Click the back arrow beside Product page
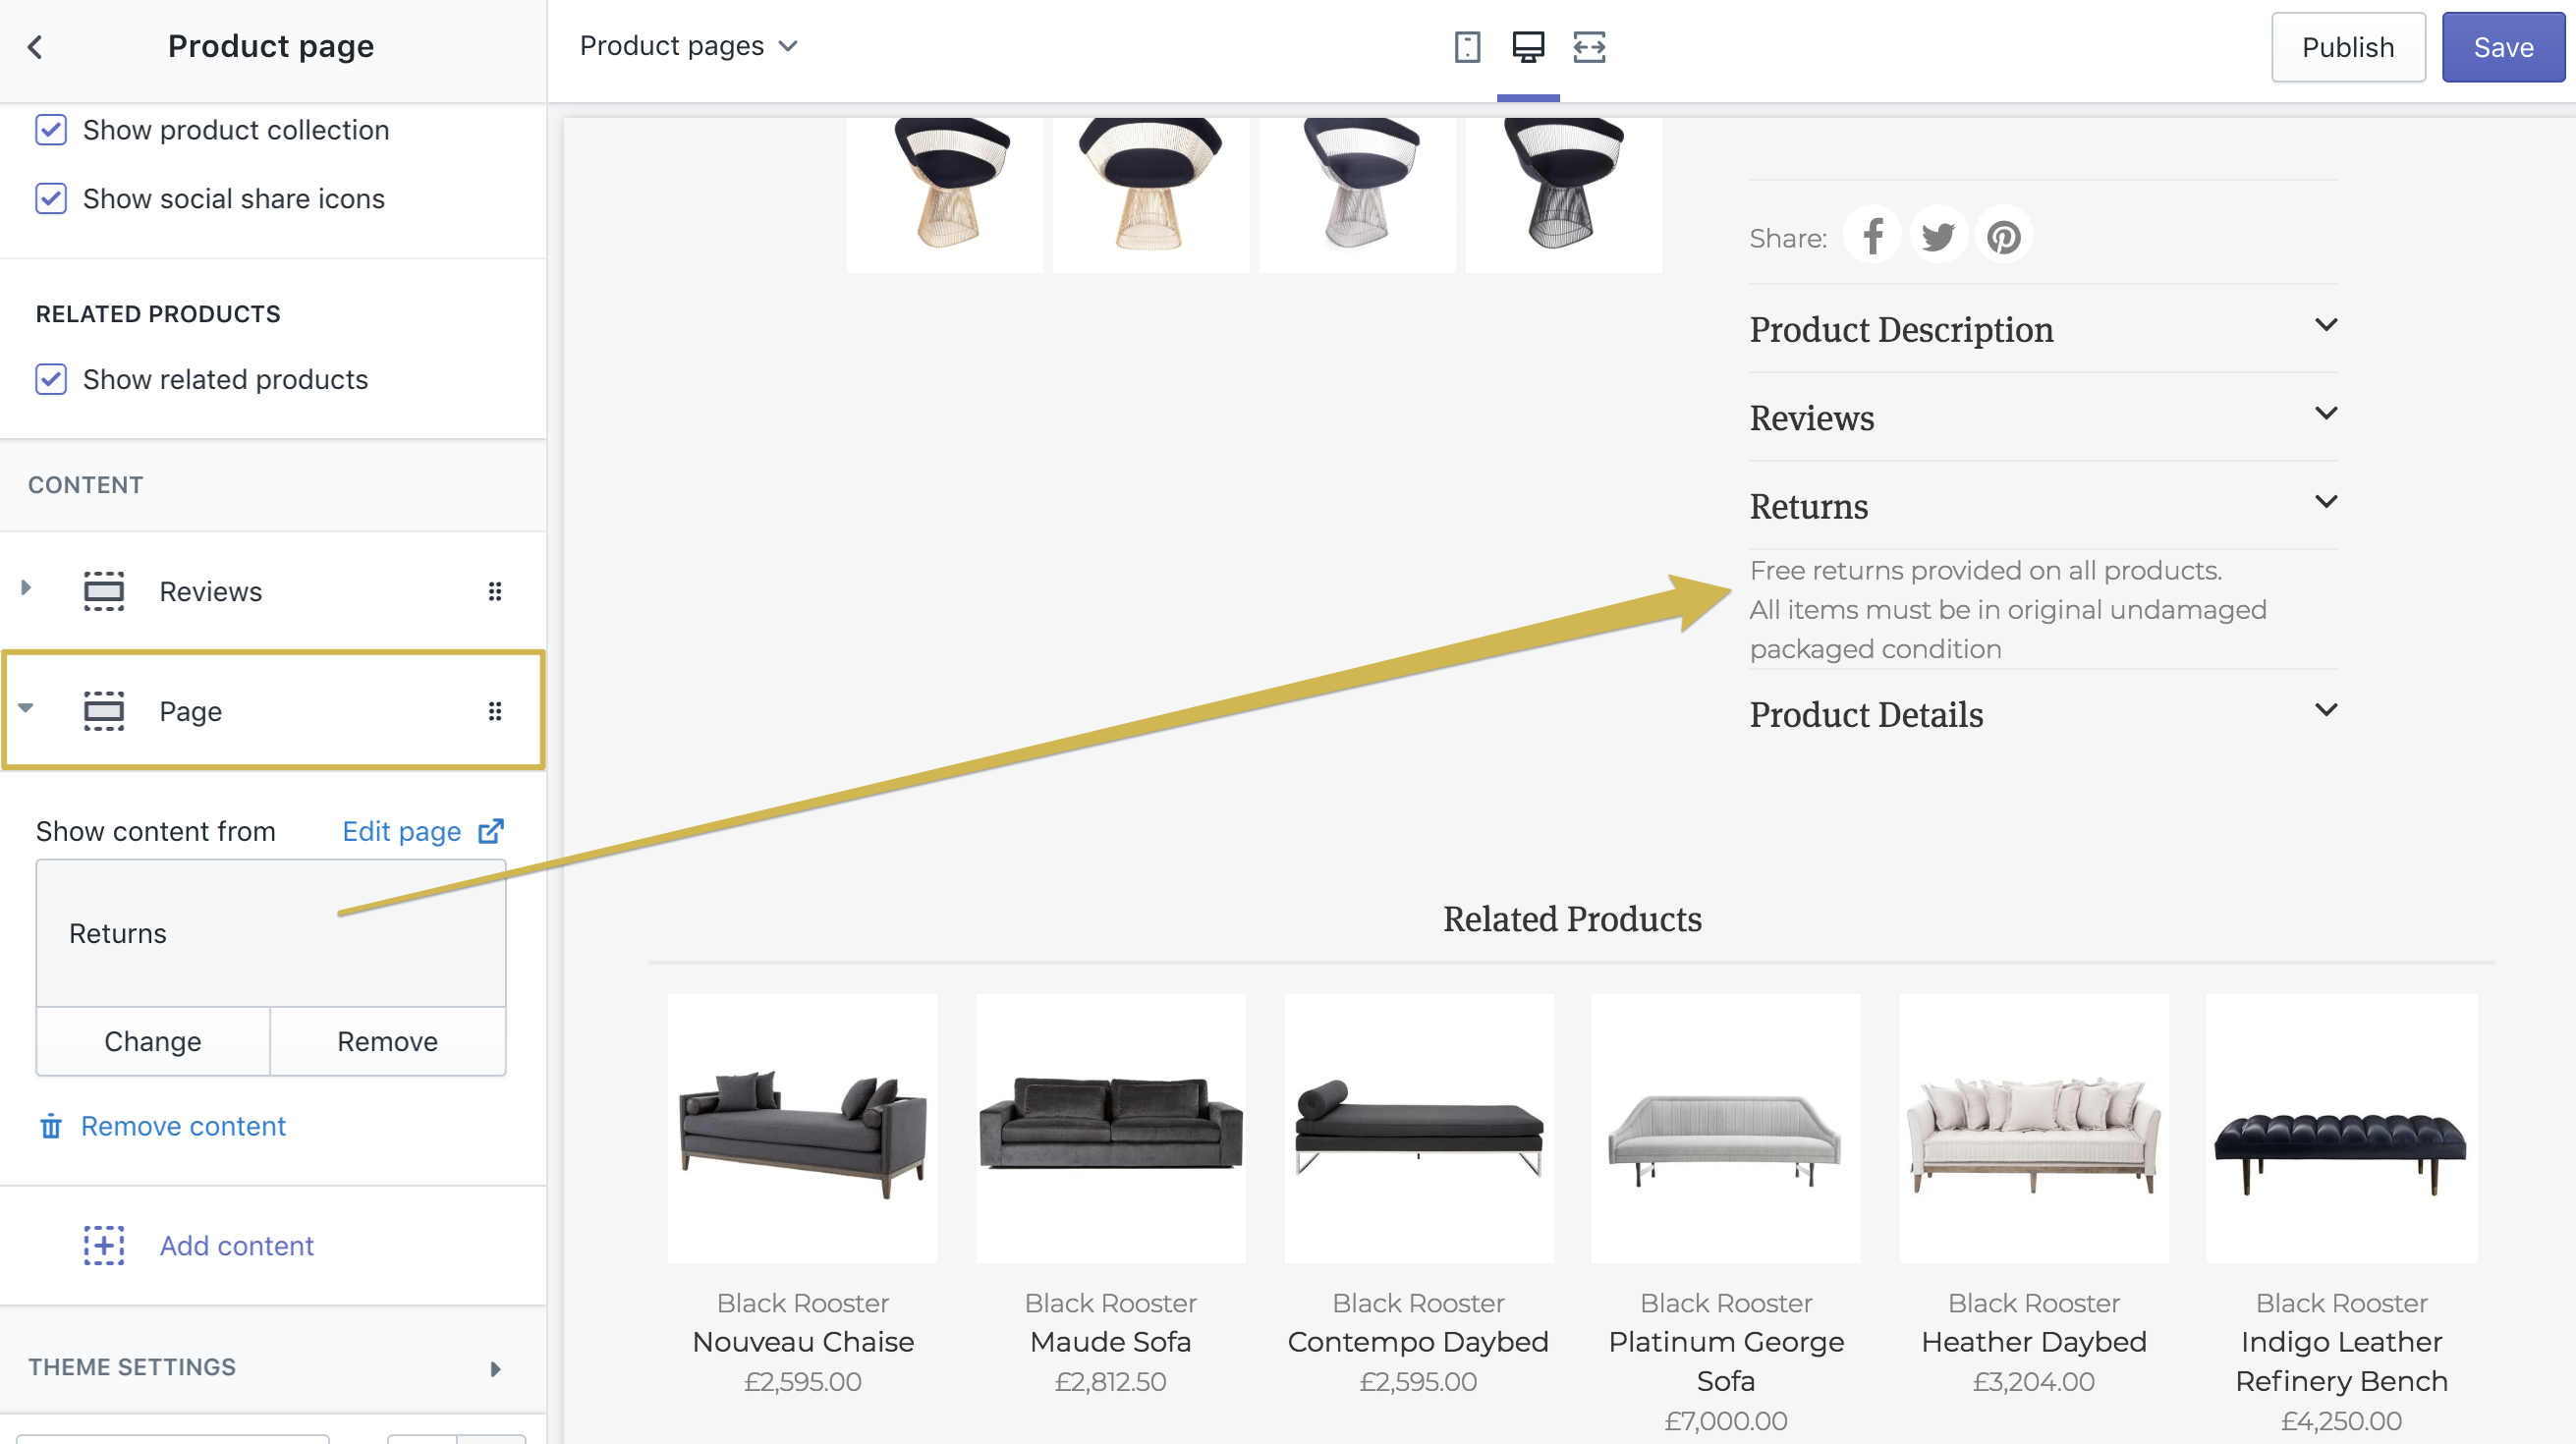The height and width of the screenshot is (1444, 2576). pos(35,47)
